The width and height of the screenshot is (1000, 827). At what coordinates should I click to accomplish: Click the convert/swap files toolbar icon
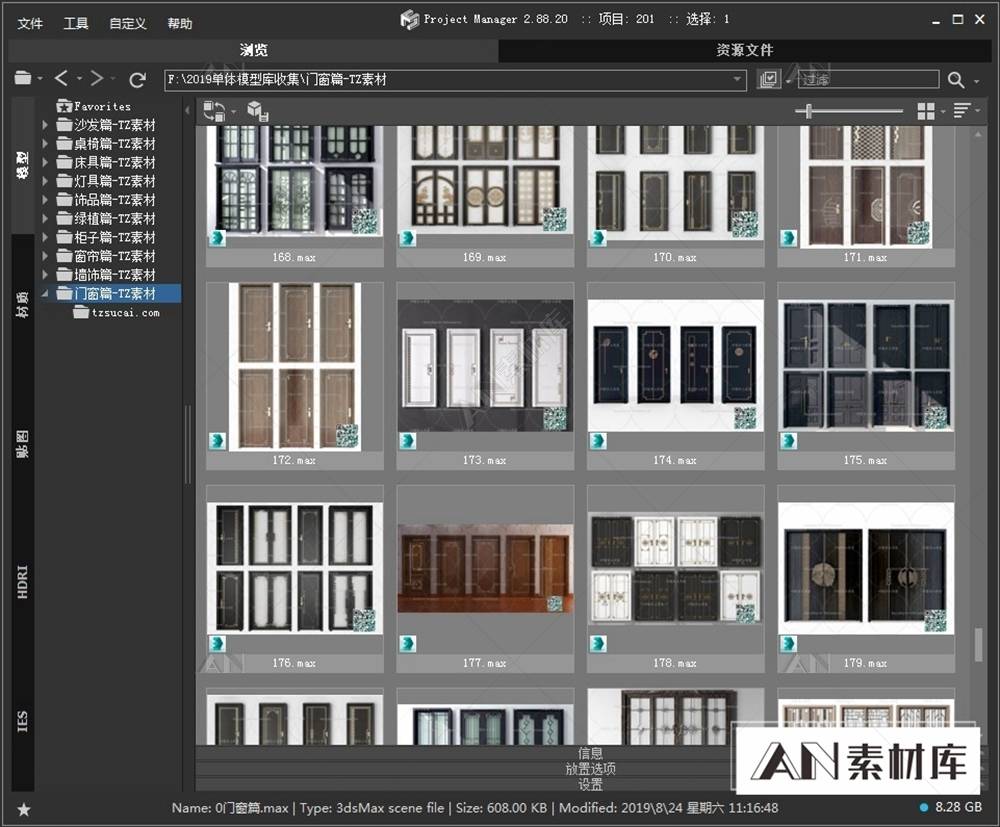click(214, 111)
